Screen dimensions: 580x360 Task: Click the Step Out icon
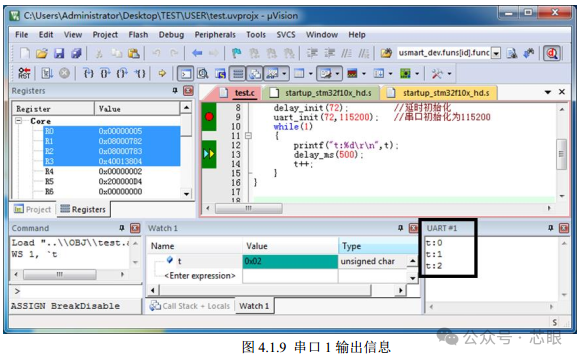click(x=122, y=74)
